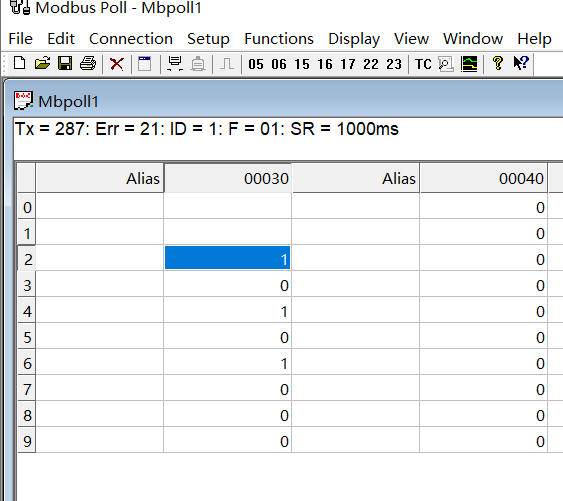Select row header number 6
The image size is (563, 501).
[x=27, y=363]
